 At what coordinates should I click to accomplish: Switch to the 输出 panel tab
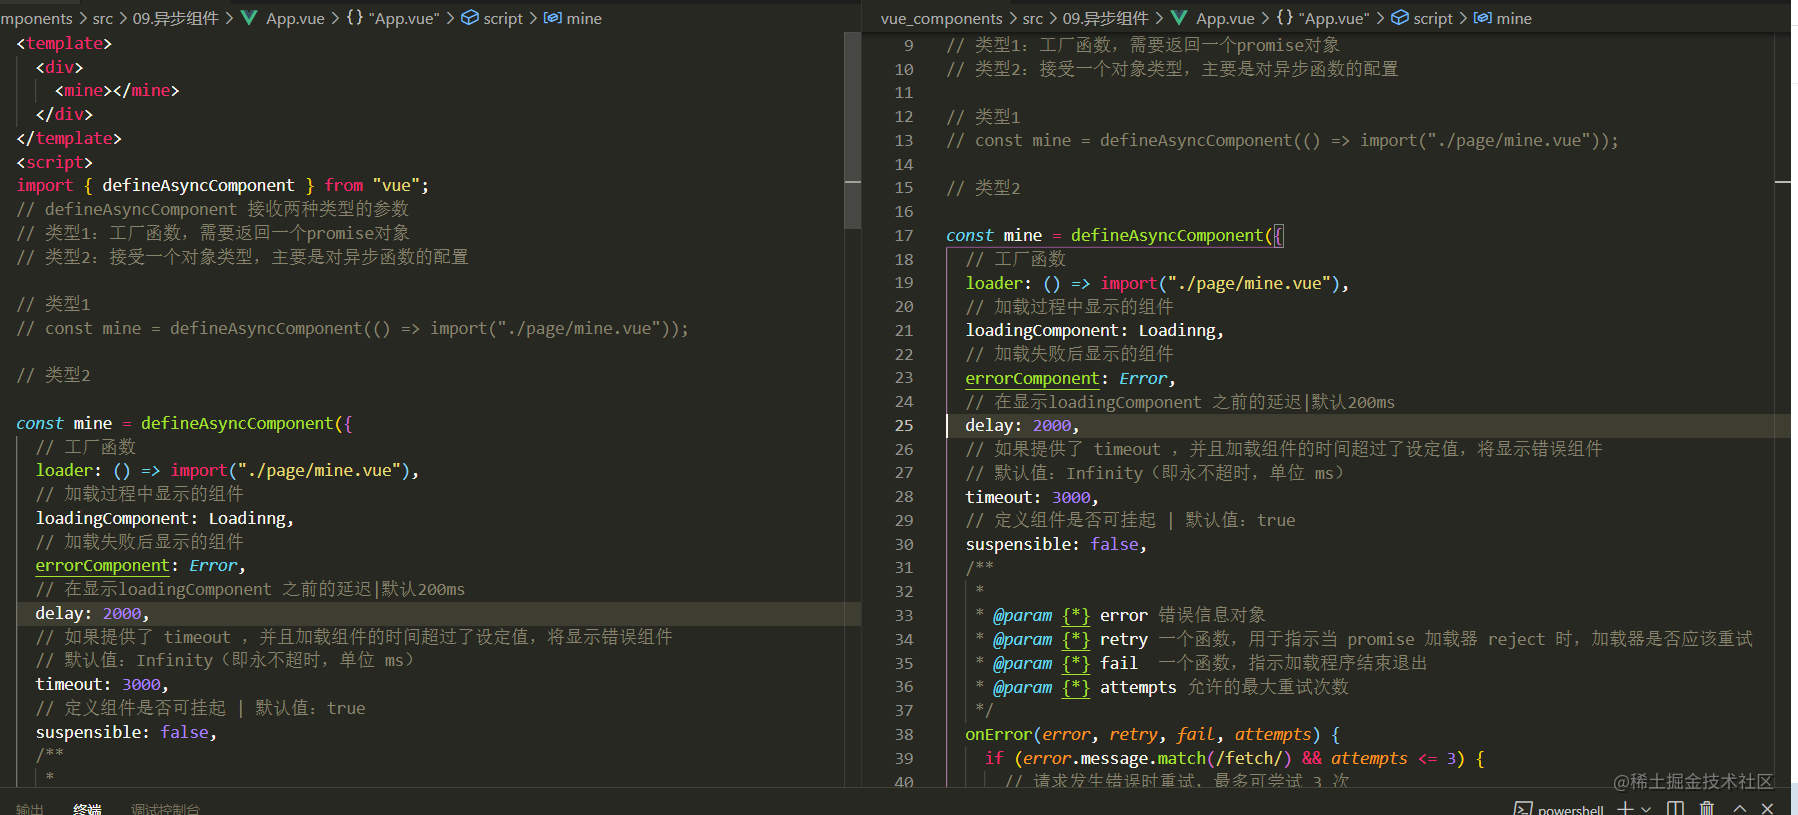30,809
